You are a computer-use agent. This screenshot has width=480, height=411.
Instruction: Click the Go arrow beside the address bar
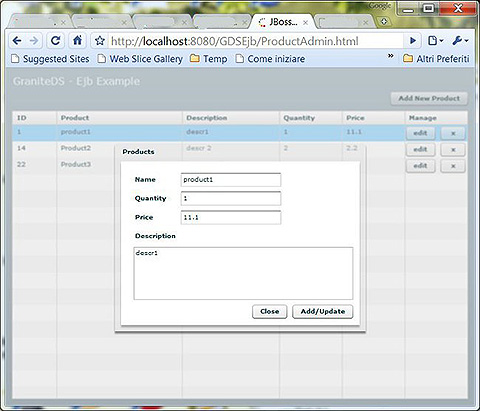(x=413, y=41)
